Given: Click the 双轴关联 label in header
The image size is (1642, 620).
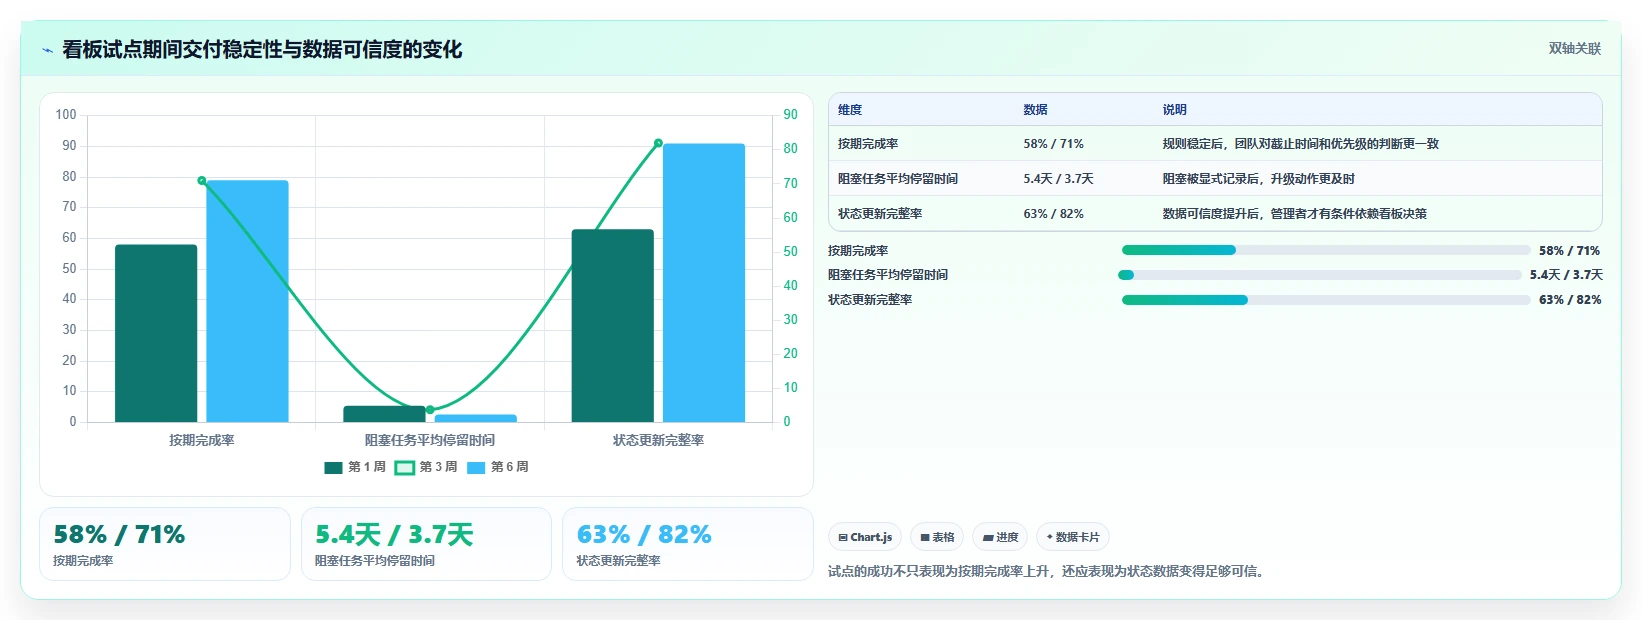Looking at the screenshot, I should pyautogui.click(x=1575, y=49).
